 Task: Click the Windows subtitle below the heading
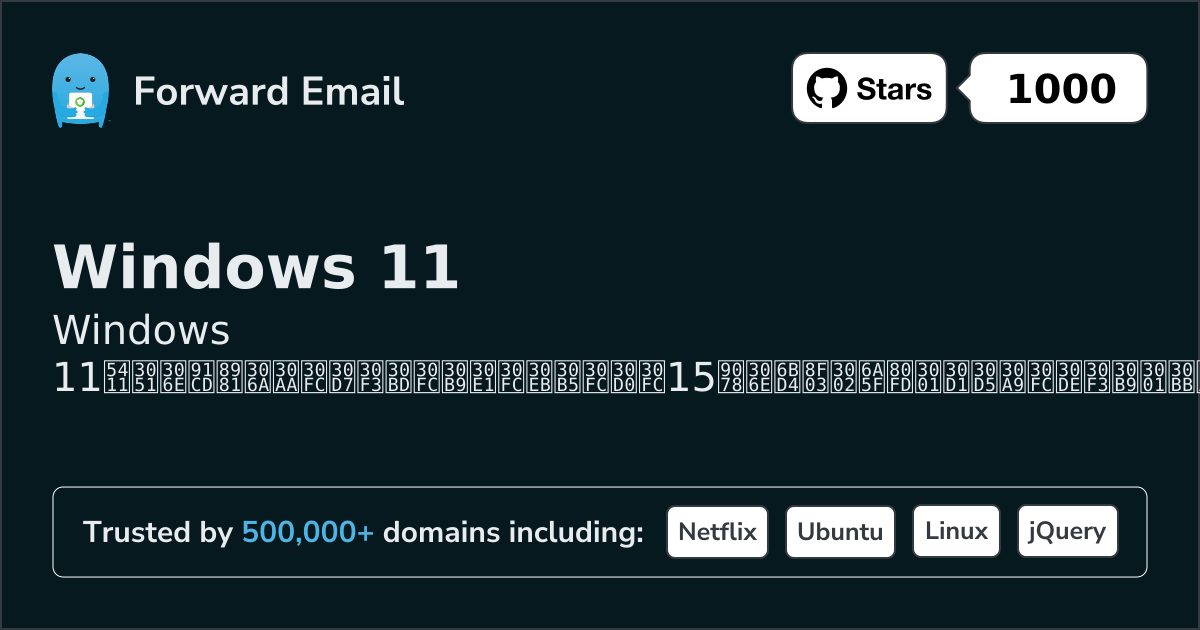[141, 330]
